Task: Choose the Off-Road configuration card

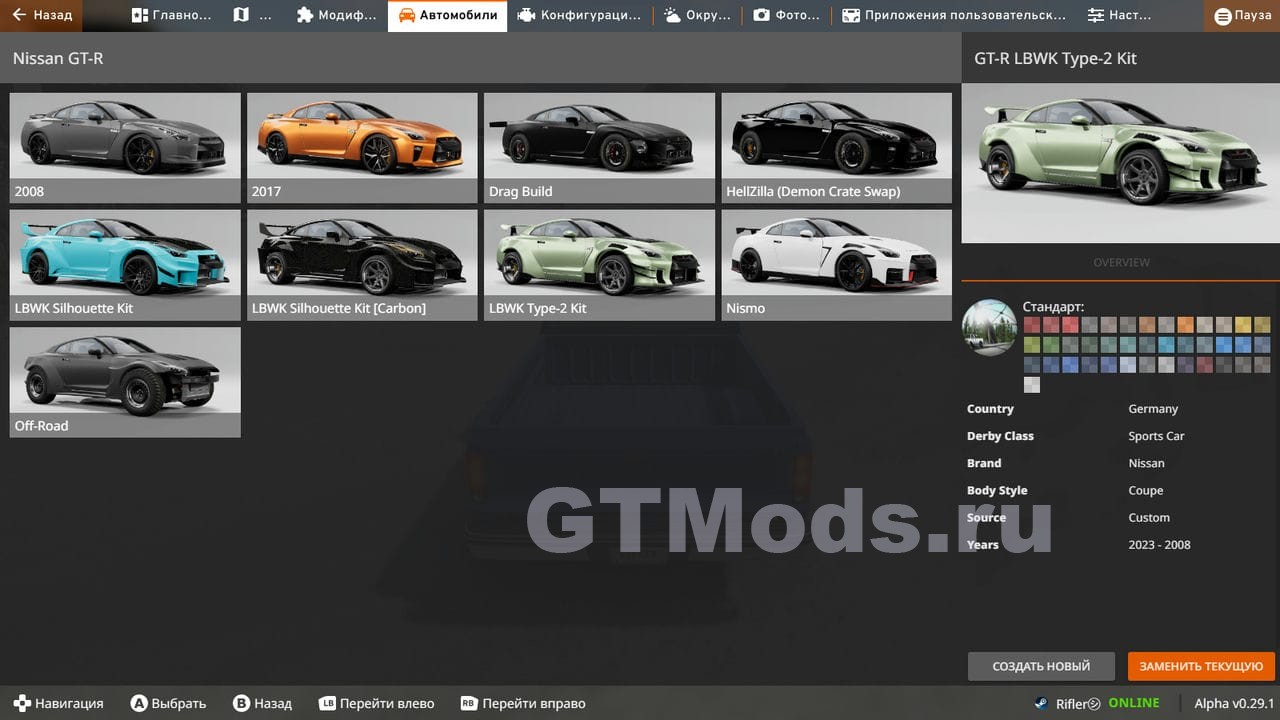Action: (x=125, y=382)
